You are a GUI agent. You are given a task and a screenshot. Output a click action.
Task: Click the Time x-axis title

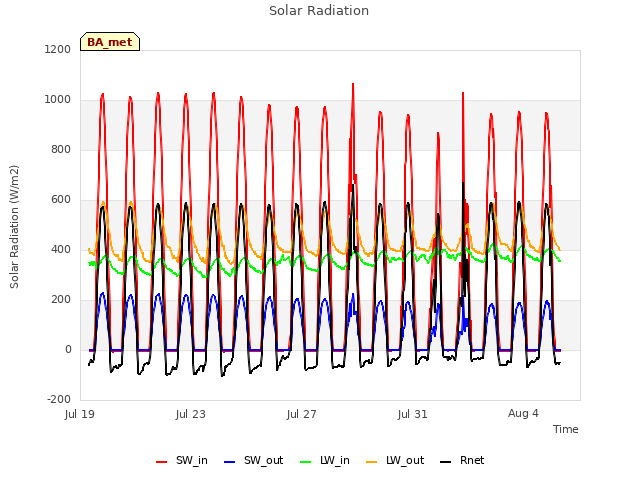pos(566,429)
